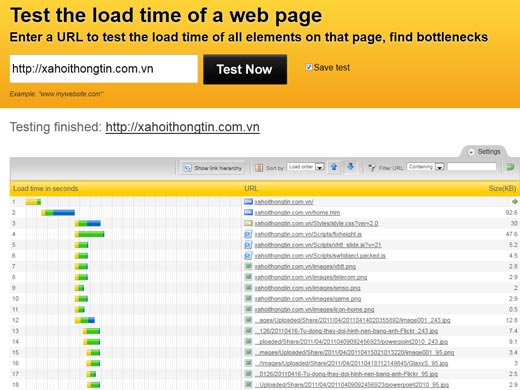Click the Settings arrow icon
The width and height of the screenshot is (520, 390).
click(x=471, y=152)
